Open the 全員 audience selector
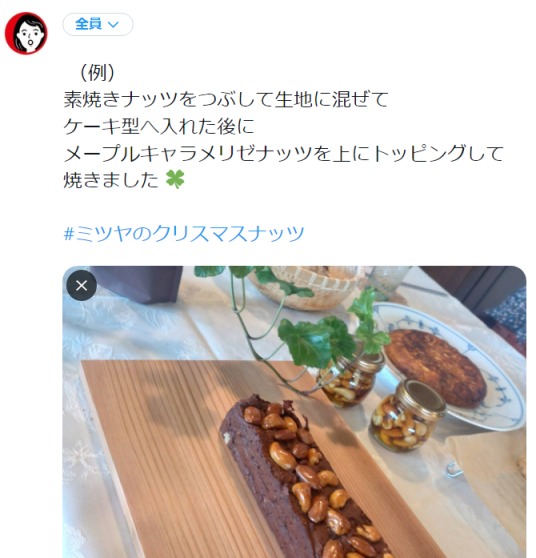The image size is (536, 558). (x=98, y=24)
